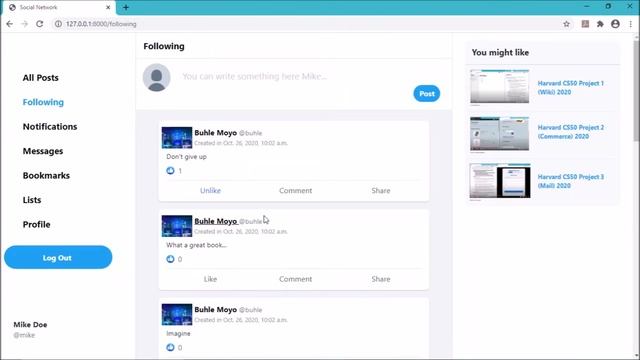This screenshot has height=360, width=640.
Task: Click the @mike handle at sidebar bottom
Action: (x=24, y=335)
